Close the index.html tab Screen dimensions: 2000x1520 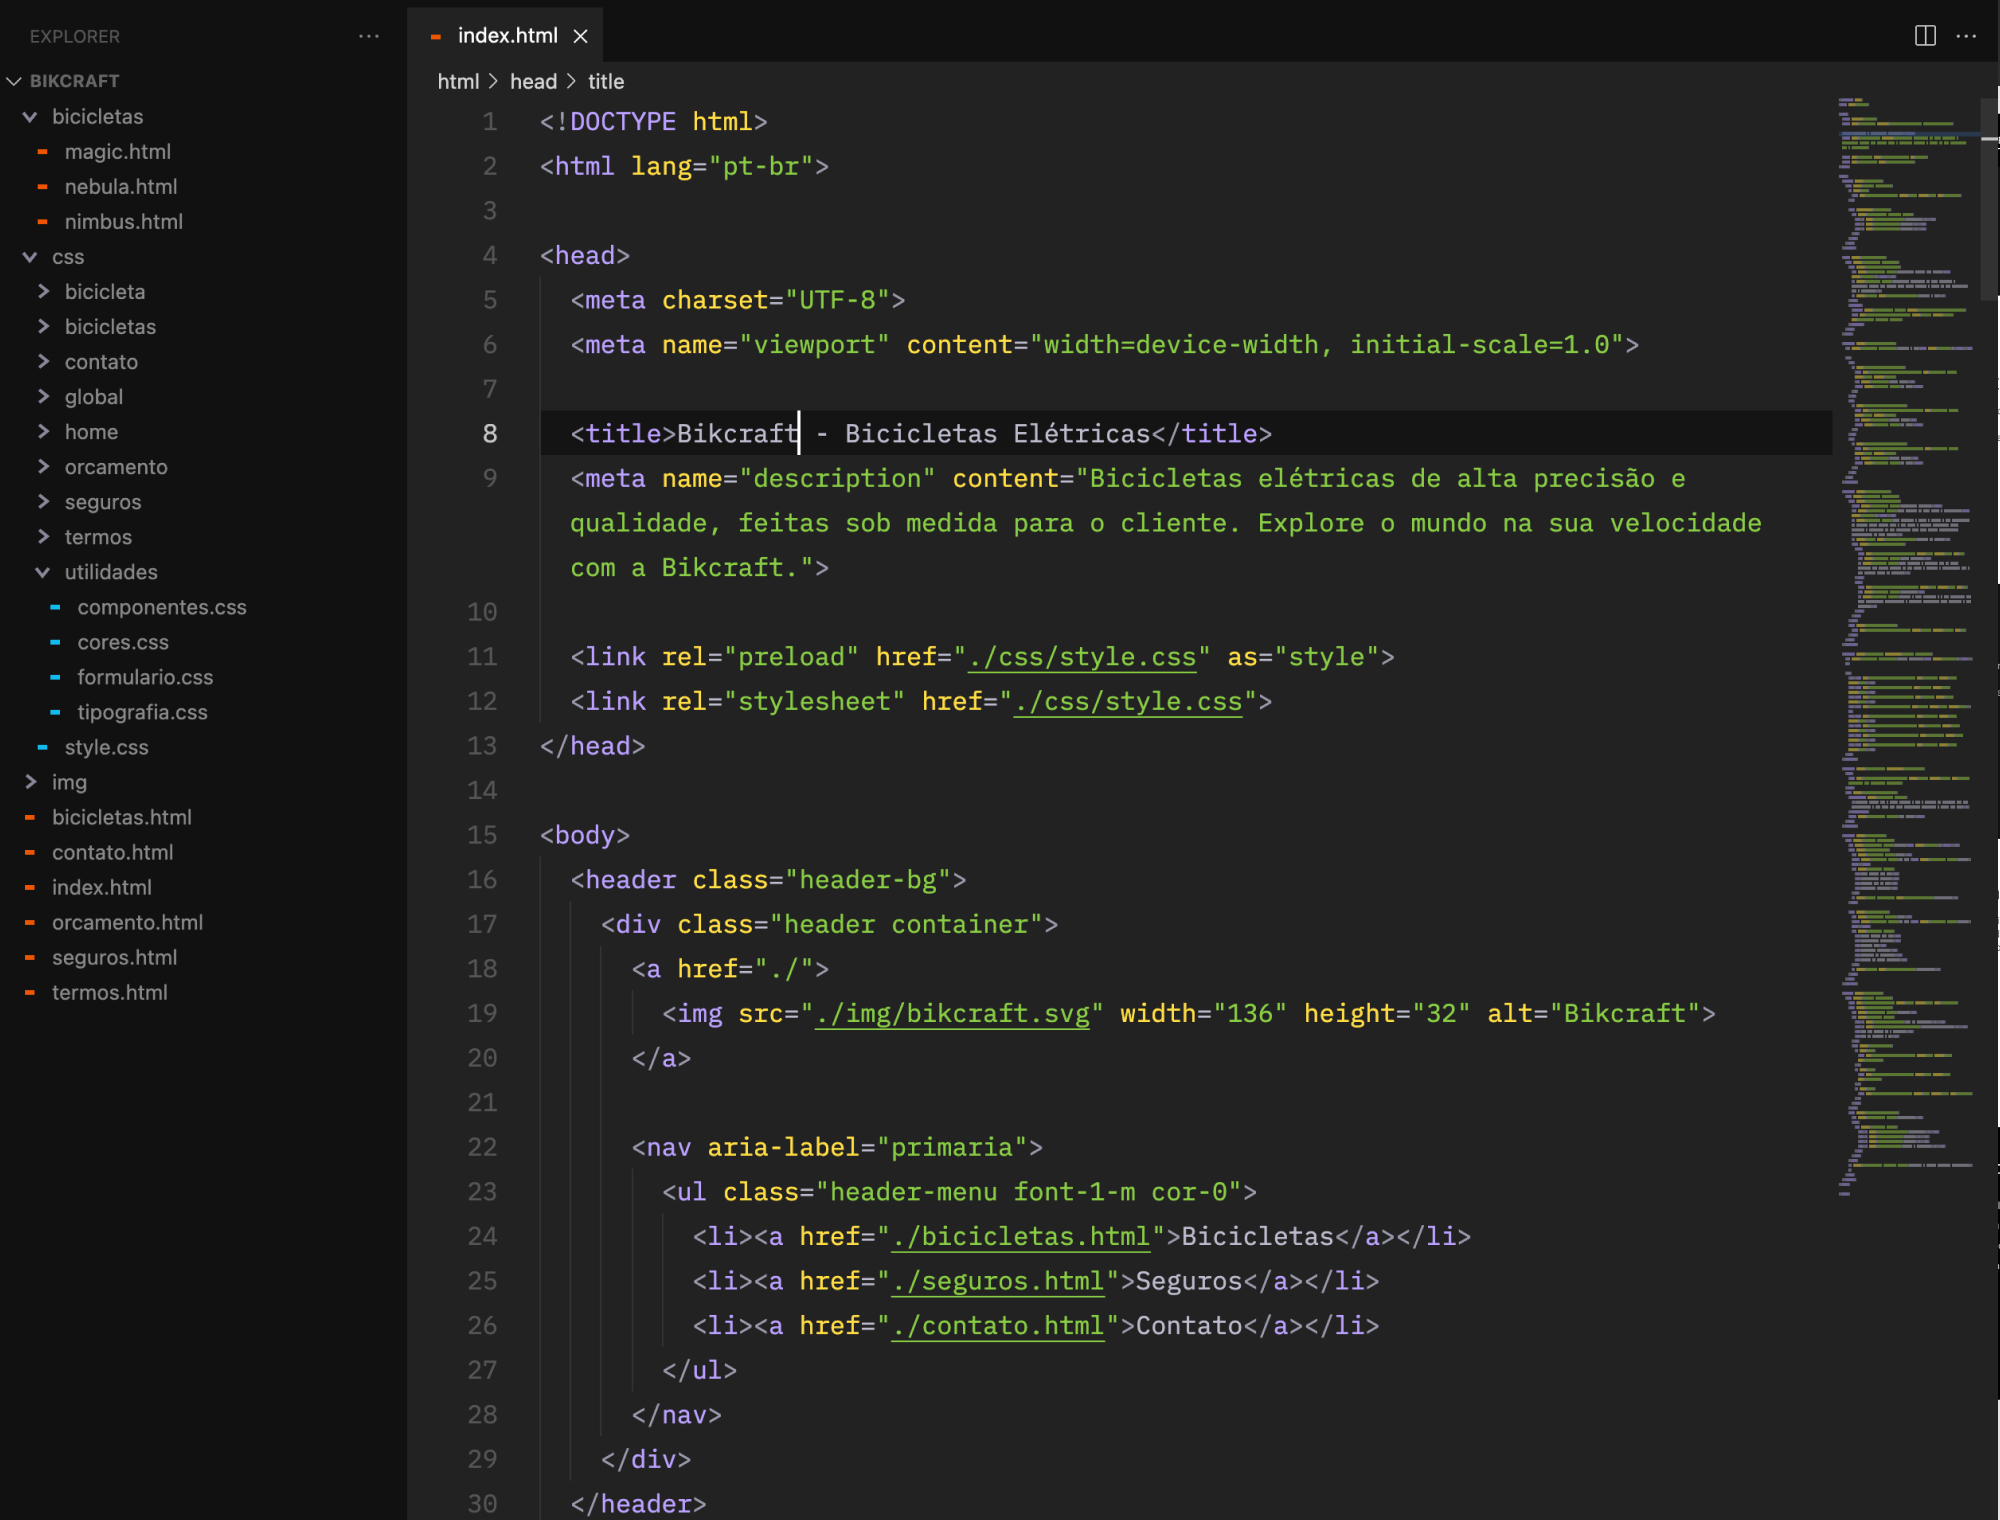pyautogui.click(x=580, y=36)
